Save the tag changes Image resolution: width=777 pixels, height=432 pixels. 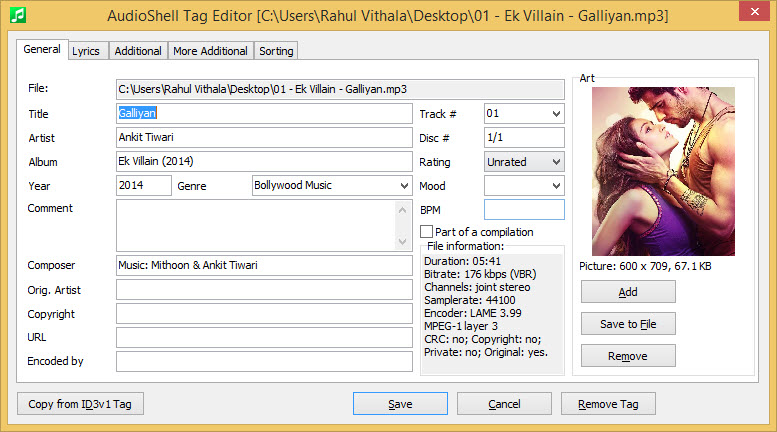tap(400, 404)
